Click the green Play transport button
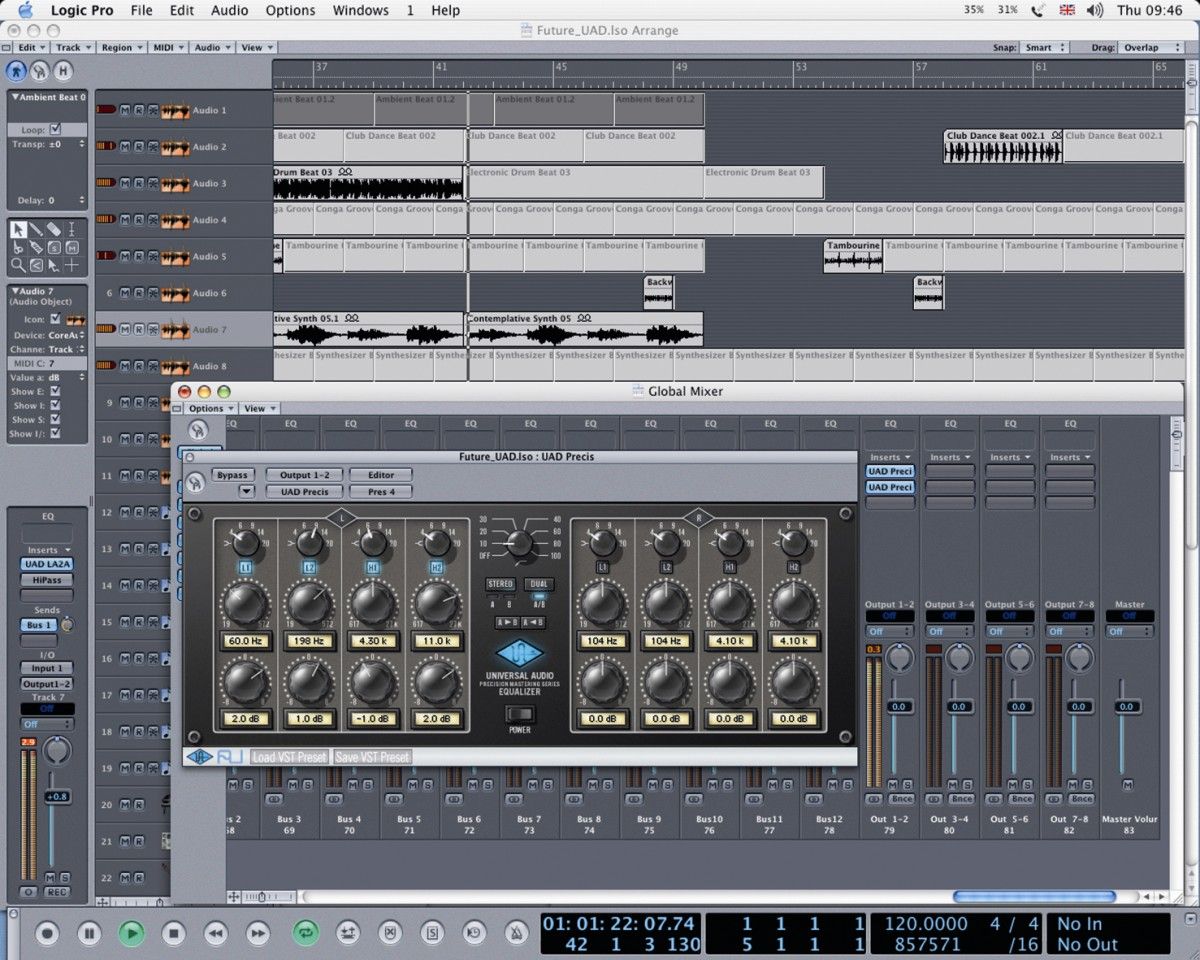 tap(131, 934)
